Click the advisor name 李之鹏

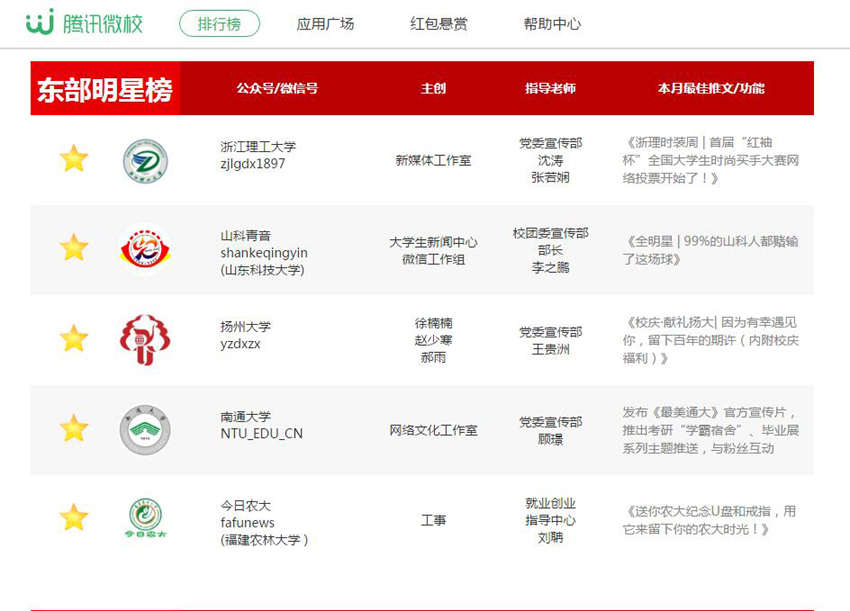550,267
